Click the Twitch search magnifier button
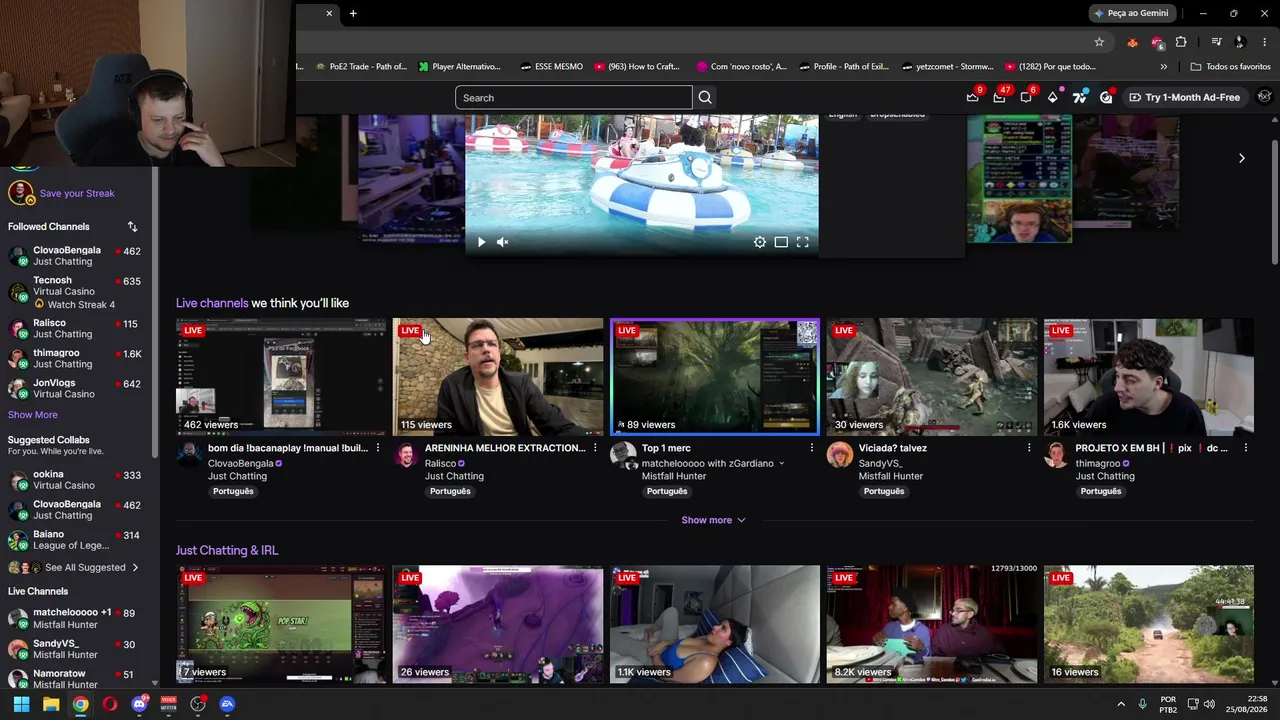 point(705,98)
